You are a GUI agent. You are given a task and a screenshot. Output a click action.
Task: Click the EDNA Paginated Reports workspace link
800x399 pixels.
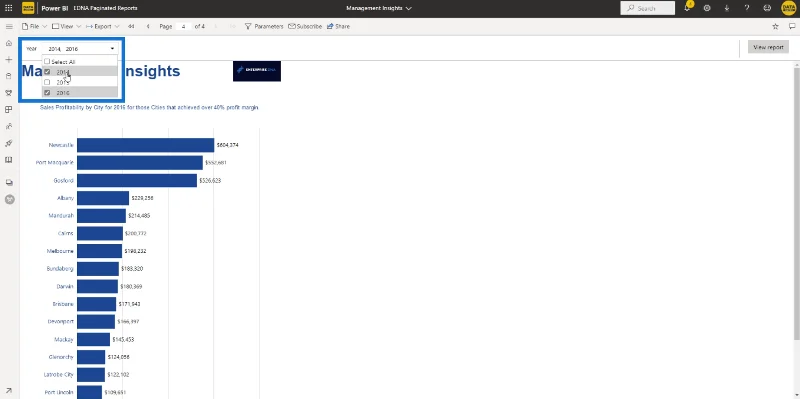click(106, 8)
